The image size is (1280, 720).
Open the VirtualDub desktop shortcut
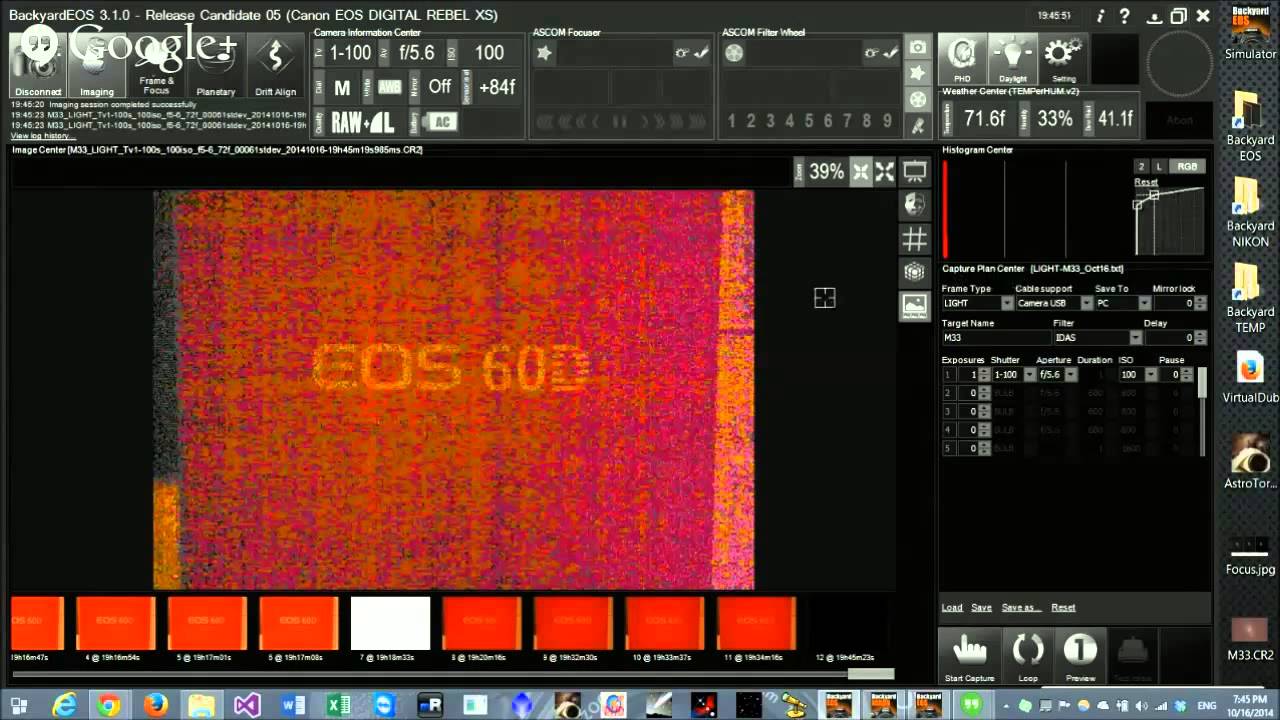[x=1249, y=377]
